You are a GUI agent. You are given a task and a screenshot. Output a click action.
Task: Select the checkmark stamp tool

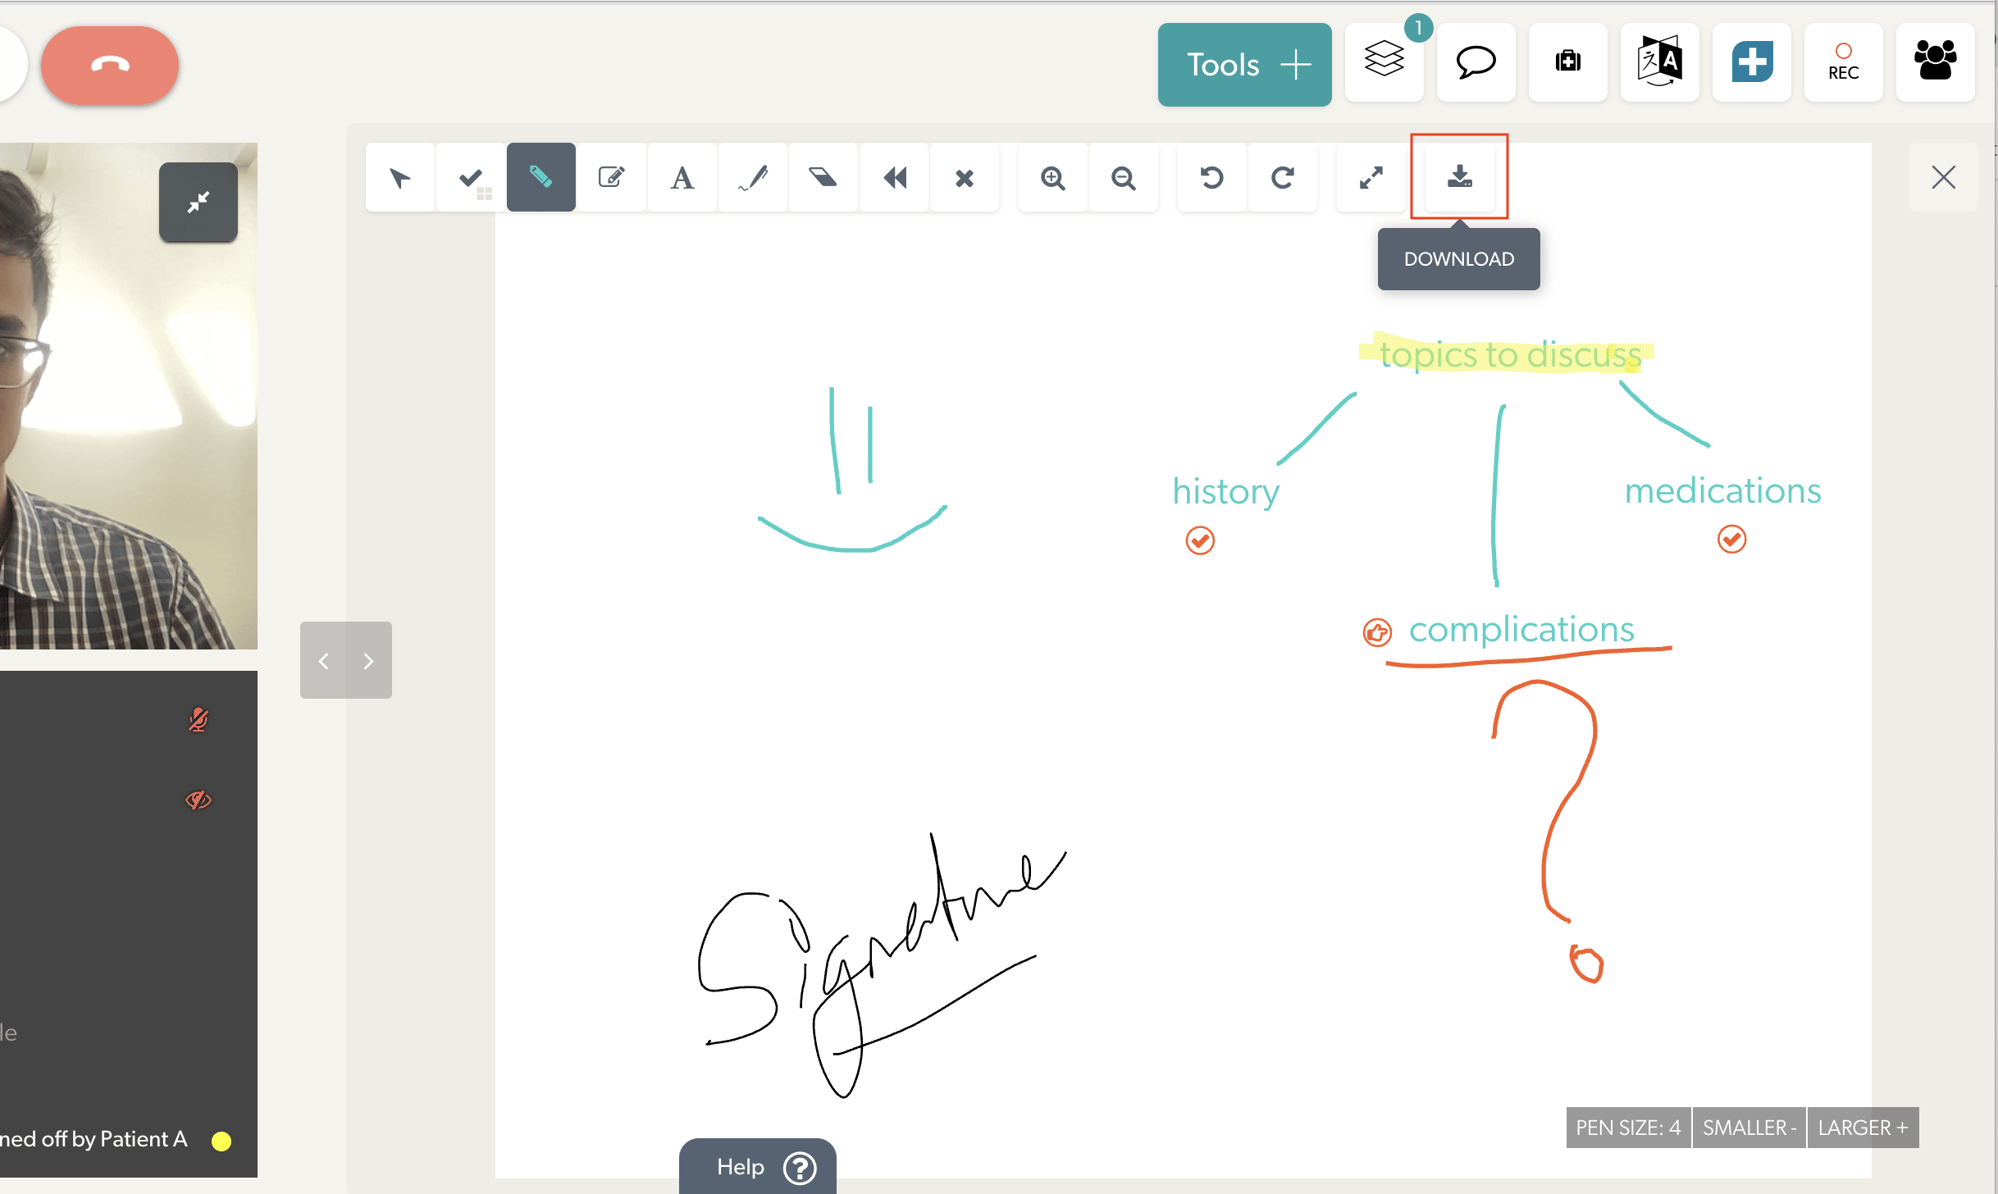pos(471,178)
